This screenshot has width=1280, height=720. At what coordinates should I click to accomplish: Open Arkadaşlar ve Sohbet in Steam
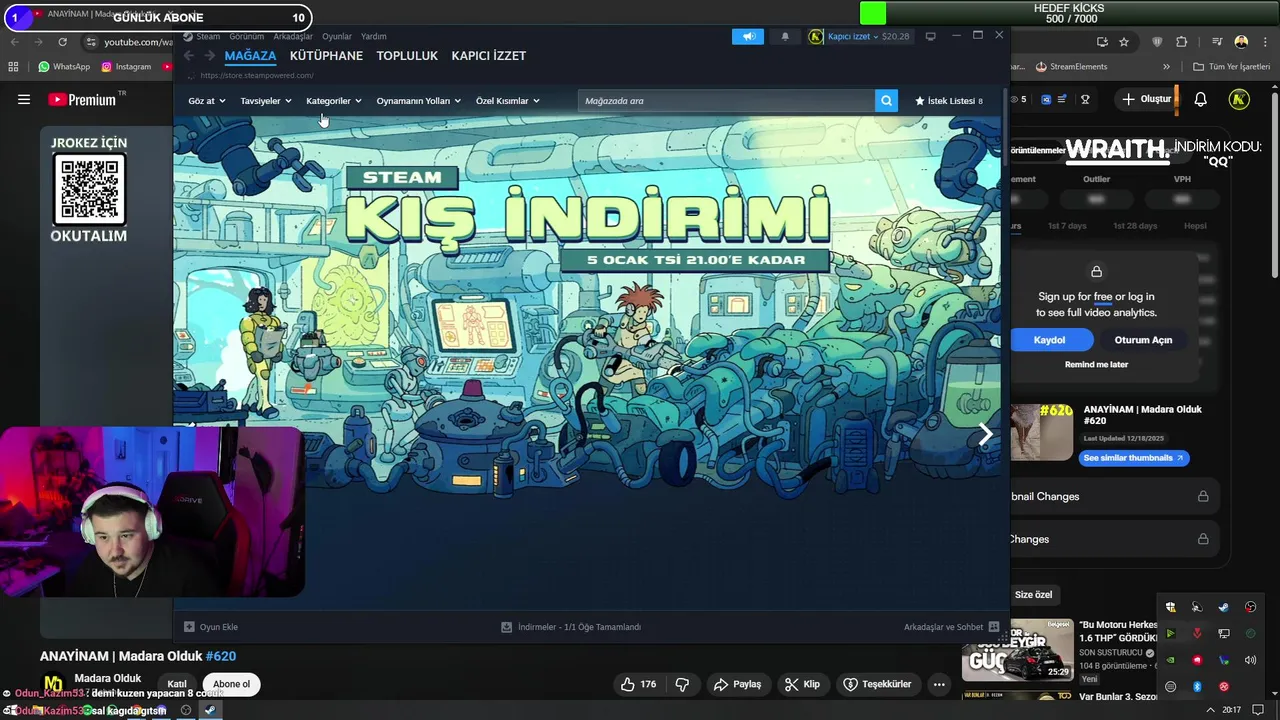[951, 627]
